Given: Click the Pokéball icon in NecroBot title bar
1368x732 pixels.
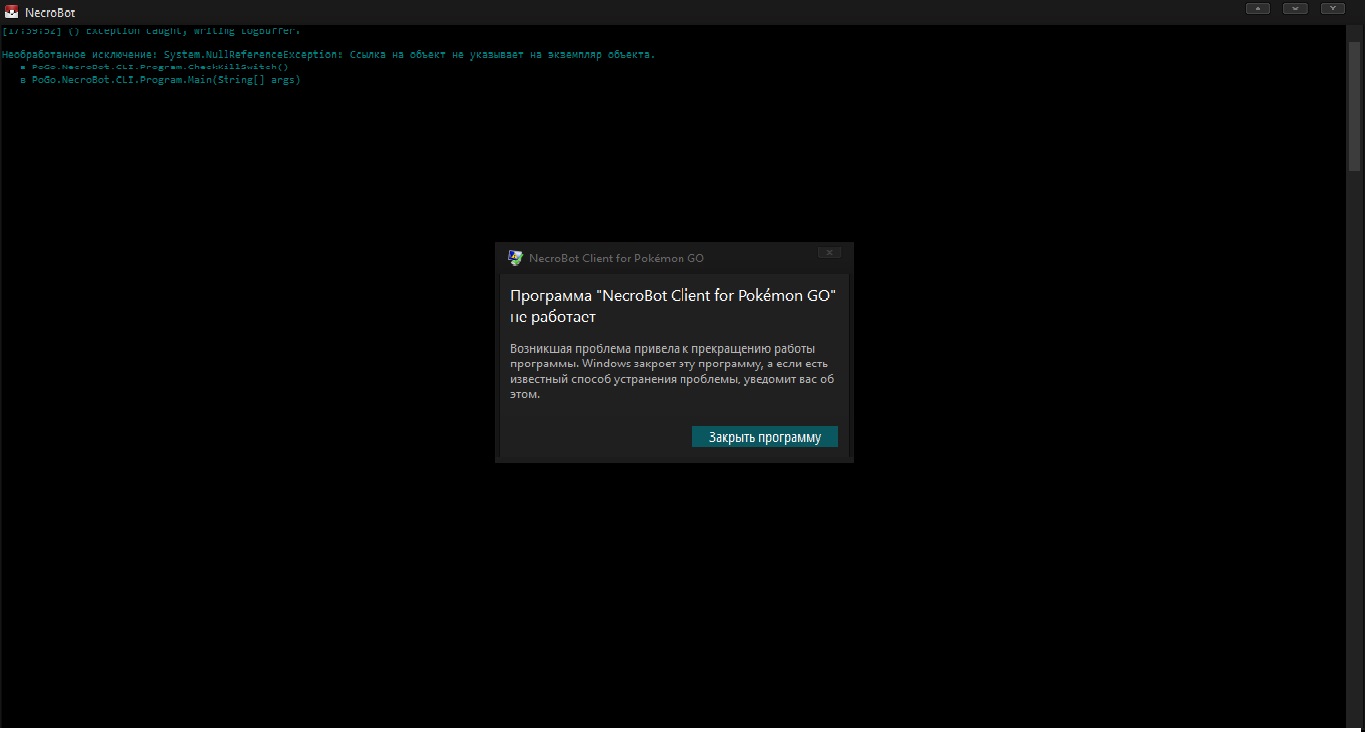Looking at the screenshot, I should [12, 12].
